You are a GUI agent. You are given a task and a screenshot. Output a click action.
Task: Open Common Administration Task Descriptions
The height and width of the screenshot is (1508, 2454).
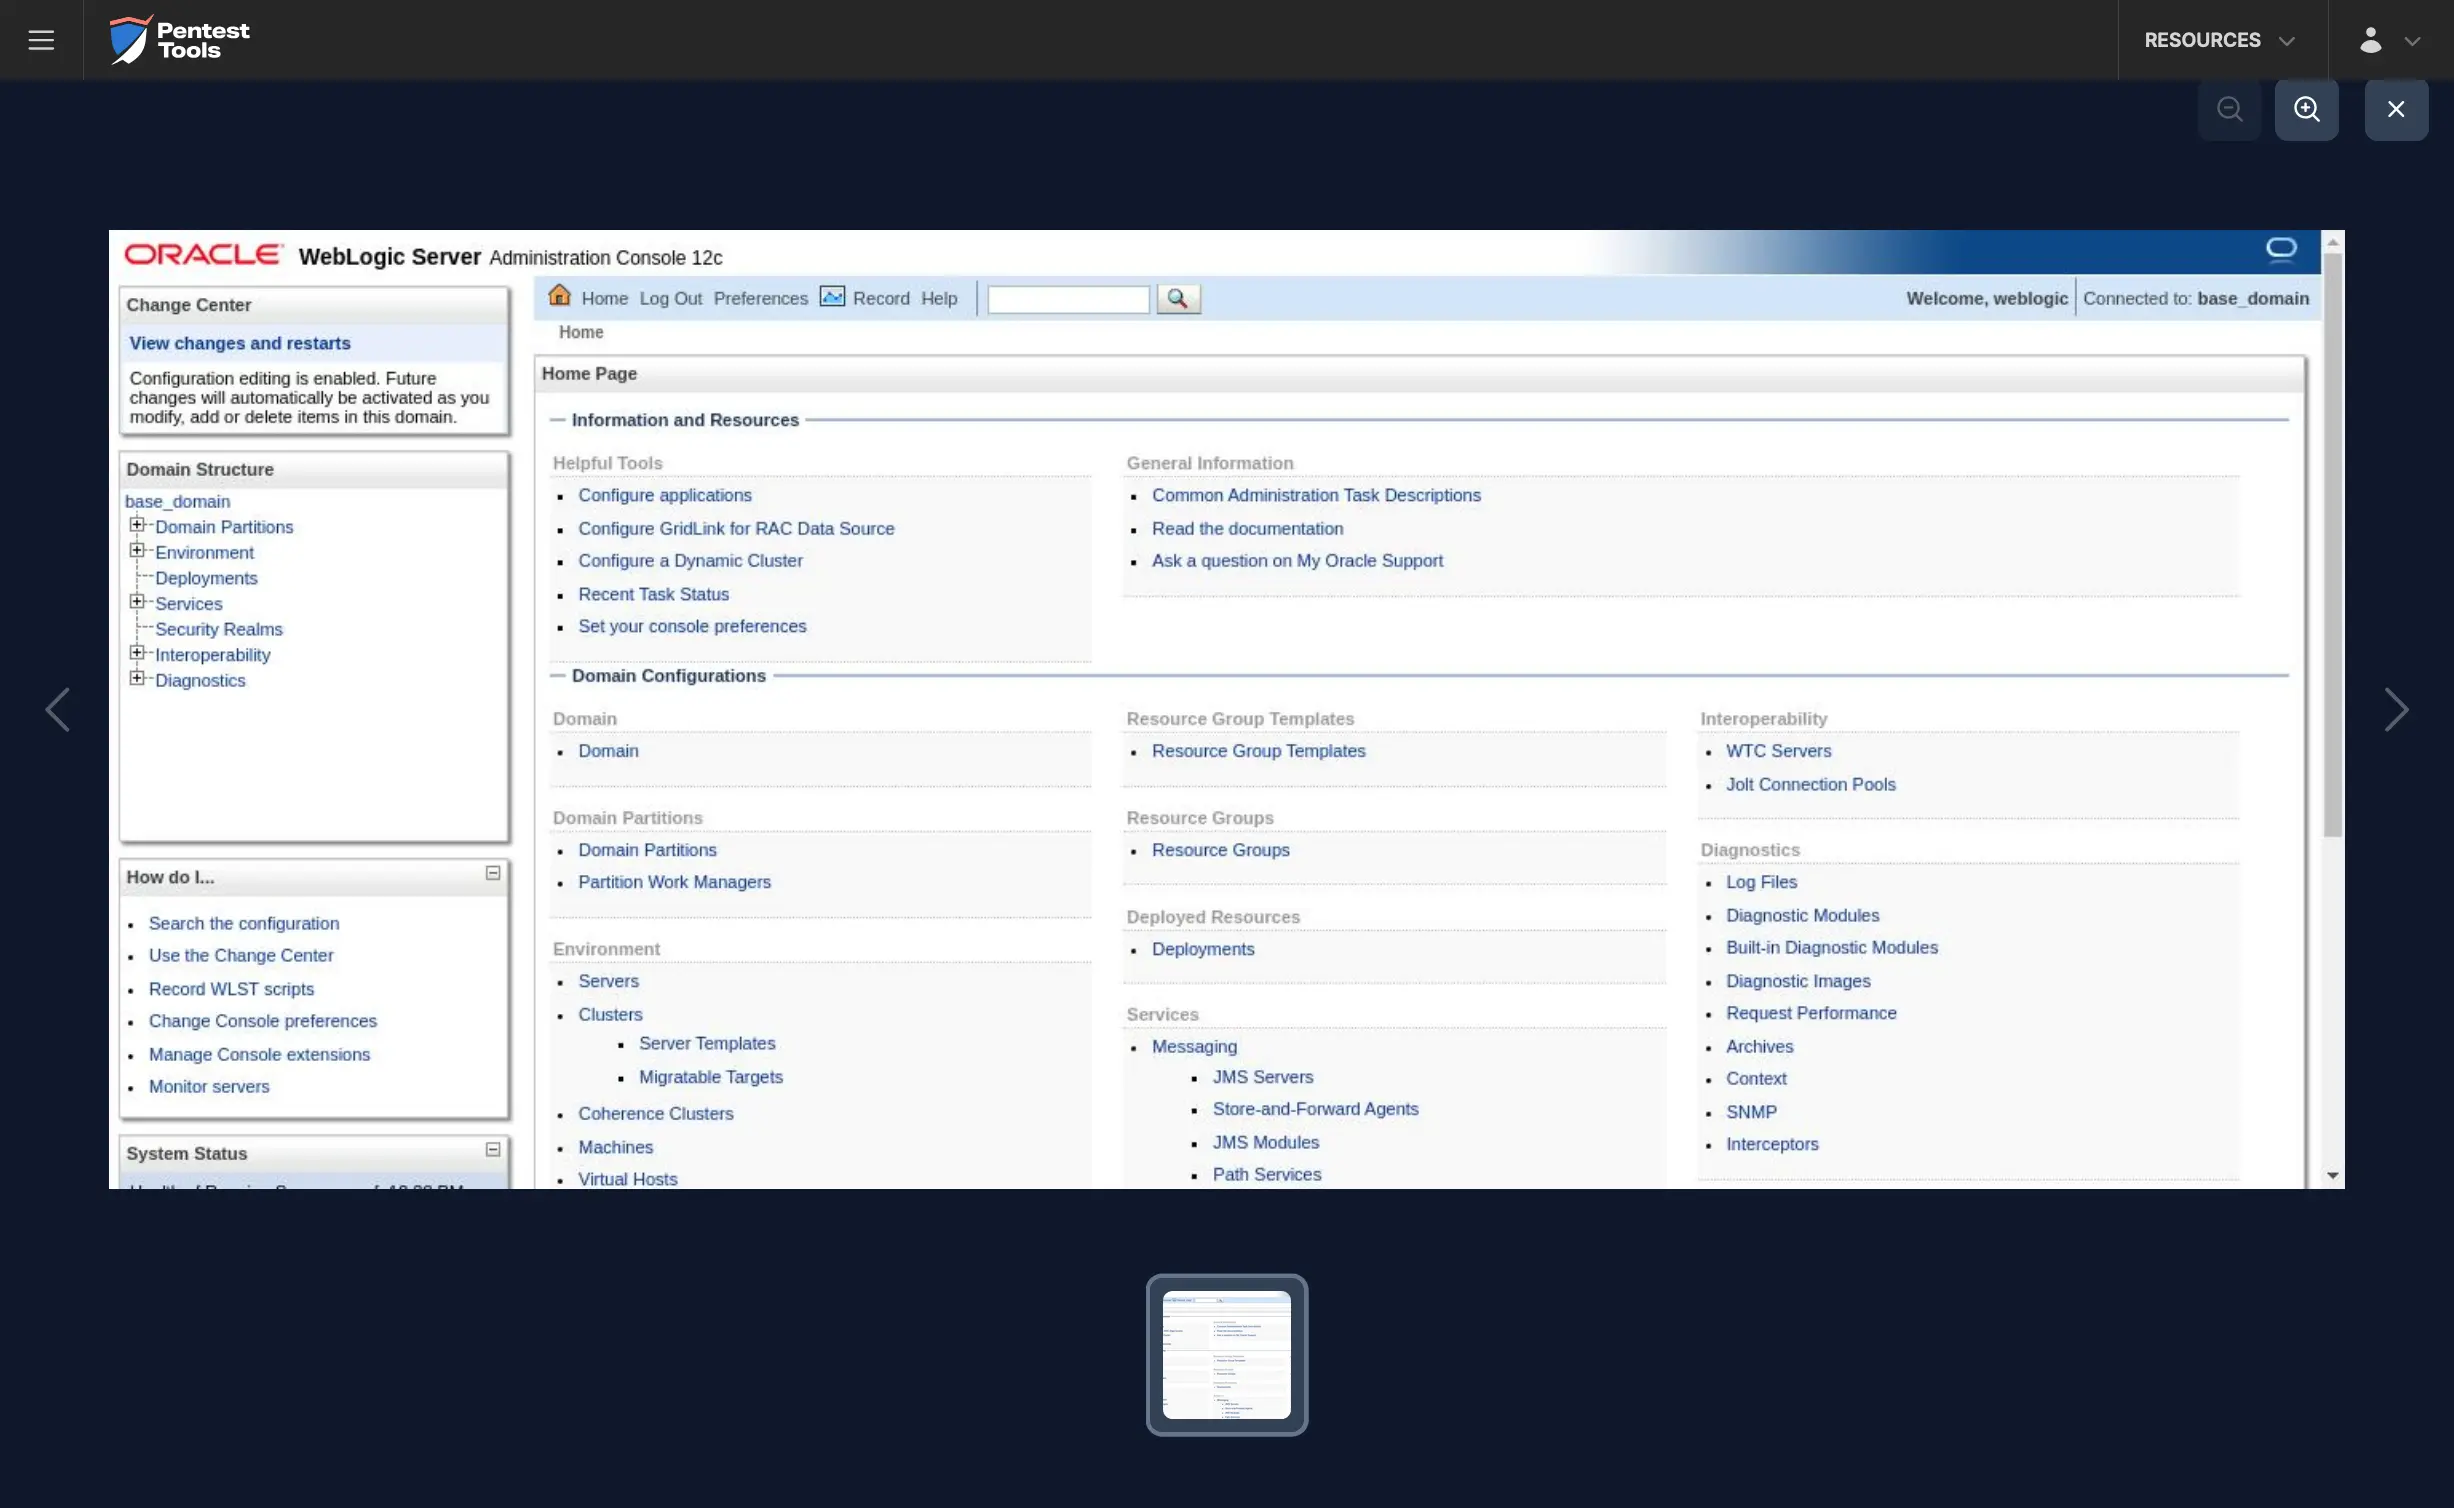[1316, 495]
